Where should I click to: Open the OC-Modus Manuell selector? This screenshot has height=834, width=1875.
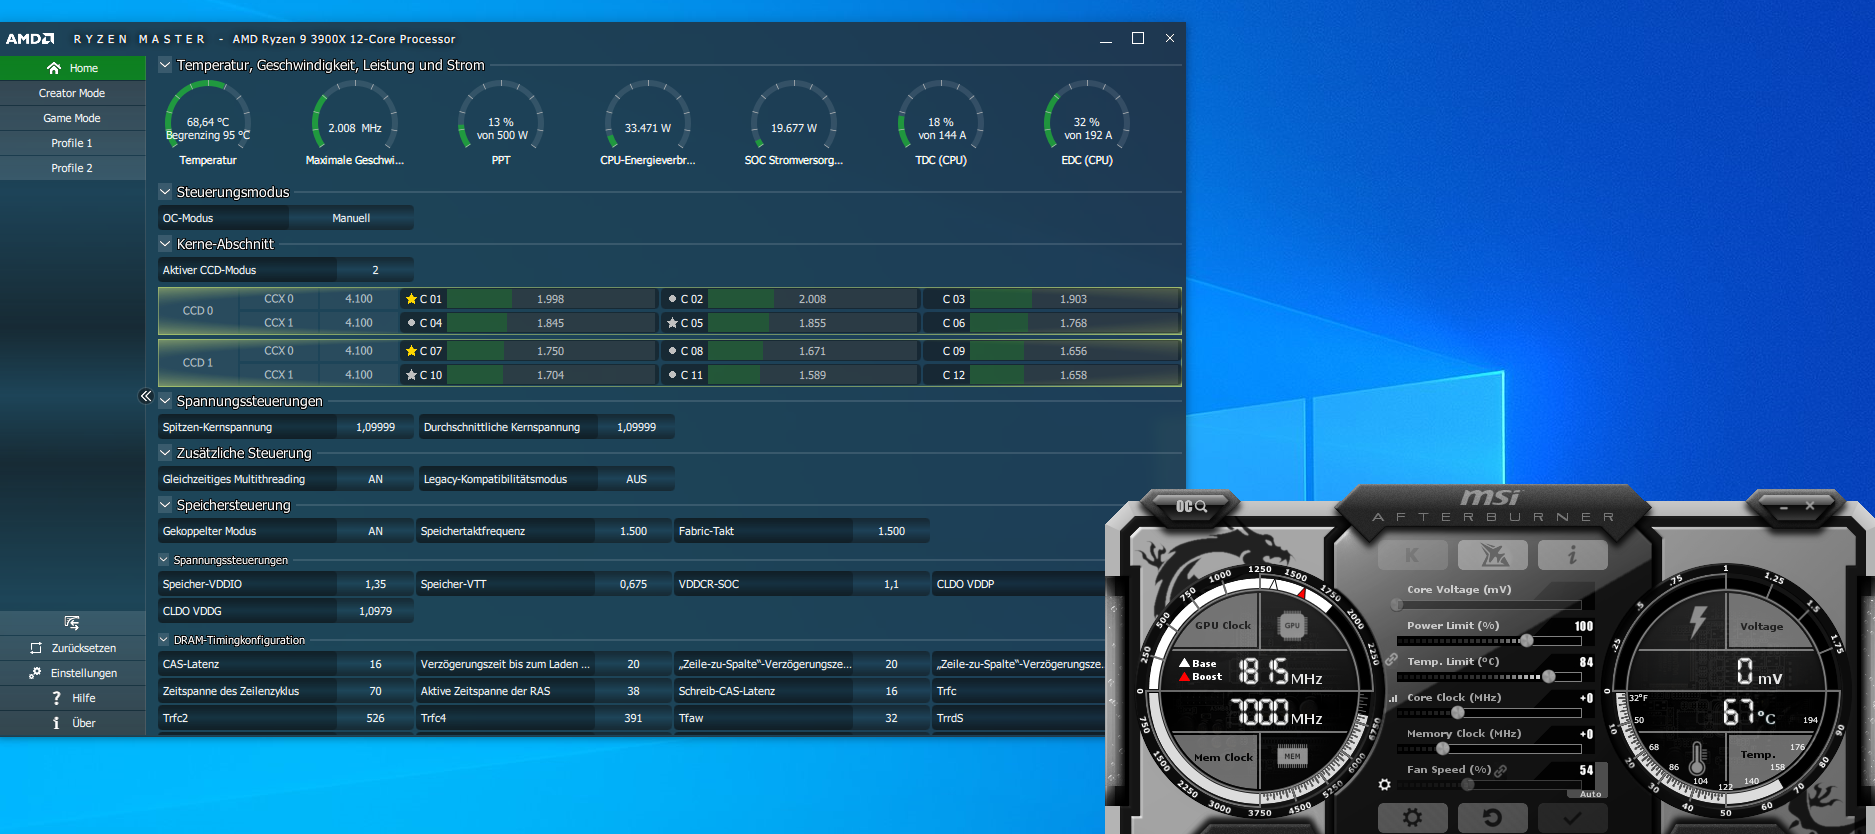(351, 218)
